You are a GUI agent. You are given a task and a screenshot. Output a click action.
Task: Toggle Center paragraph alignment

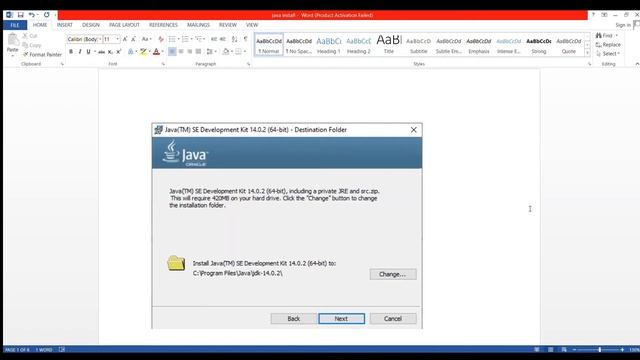point(181,51)
